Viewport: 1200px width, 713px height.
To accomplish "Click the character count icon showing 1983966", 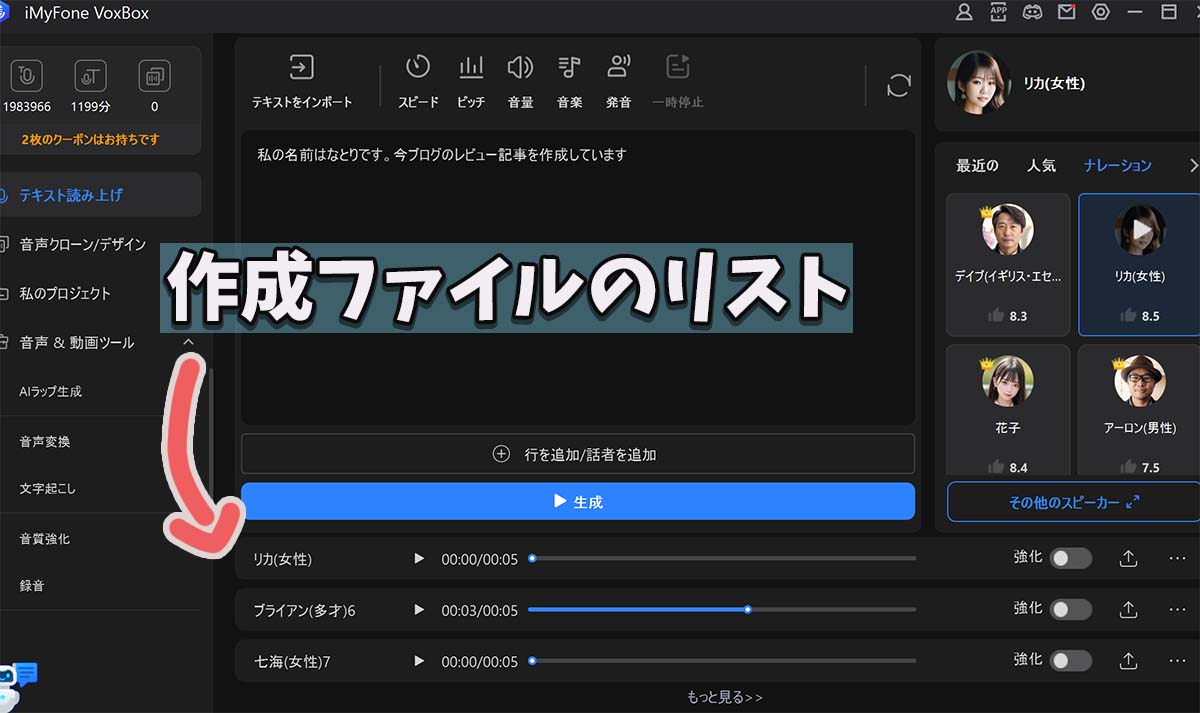I will (27, 76).
